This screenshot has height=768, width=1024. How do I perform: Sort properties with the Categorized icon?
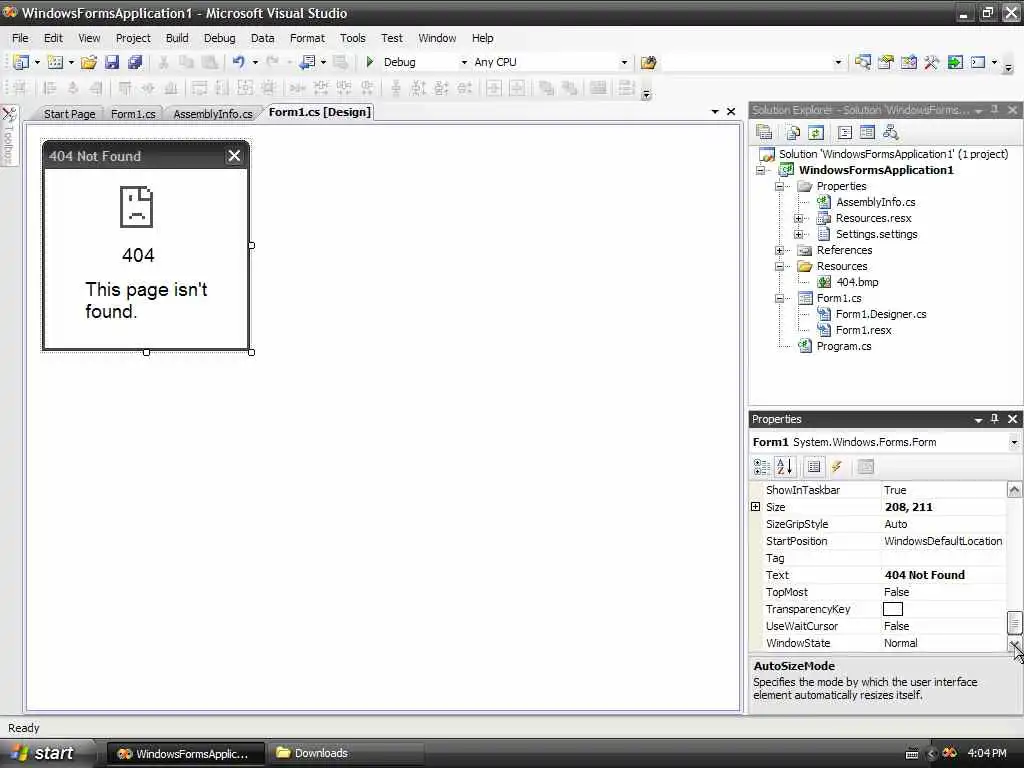(x=761, y=466)
